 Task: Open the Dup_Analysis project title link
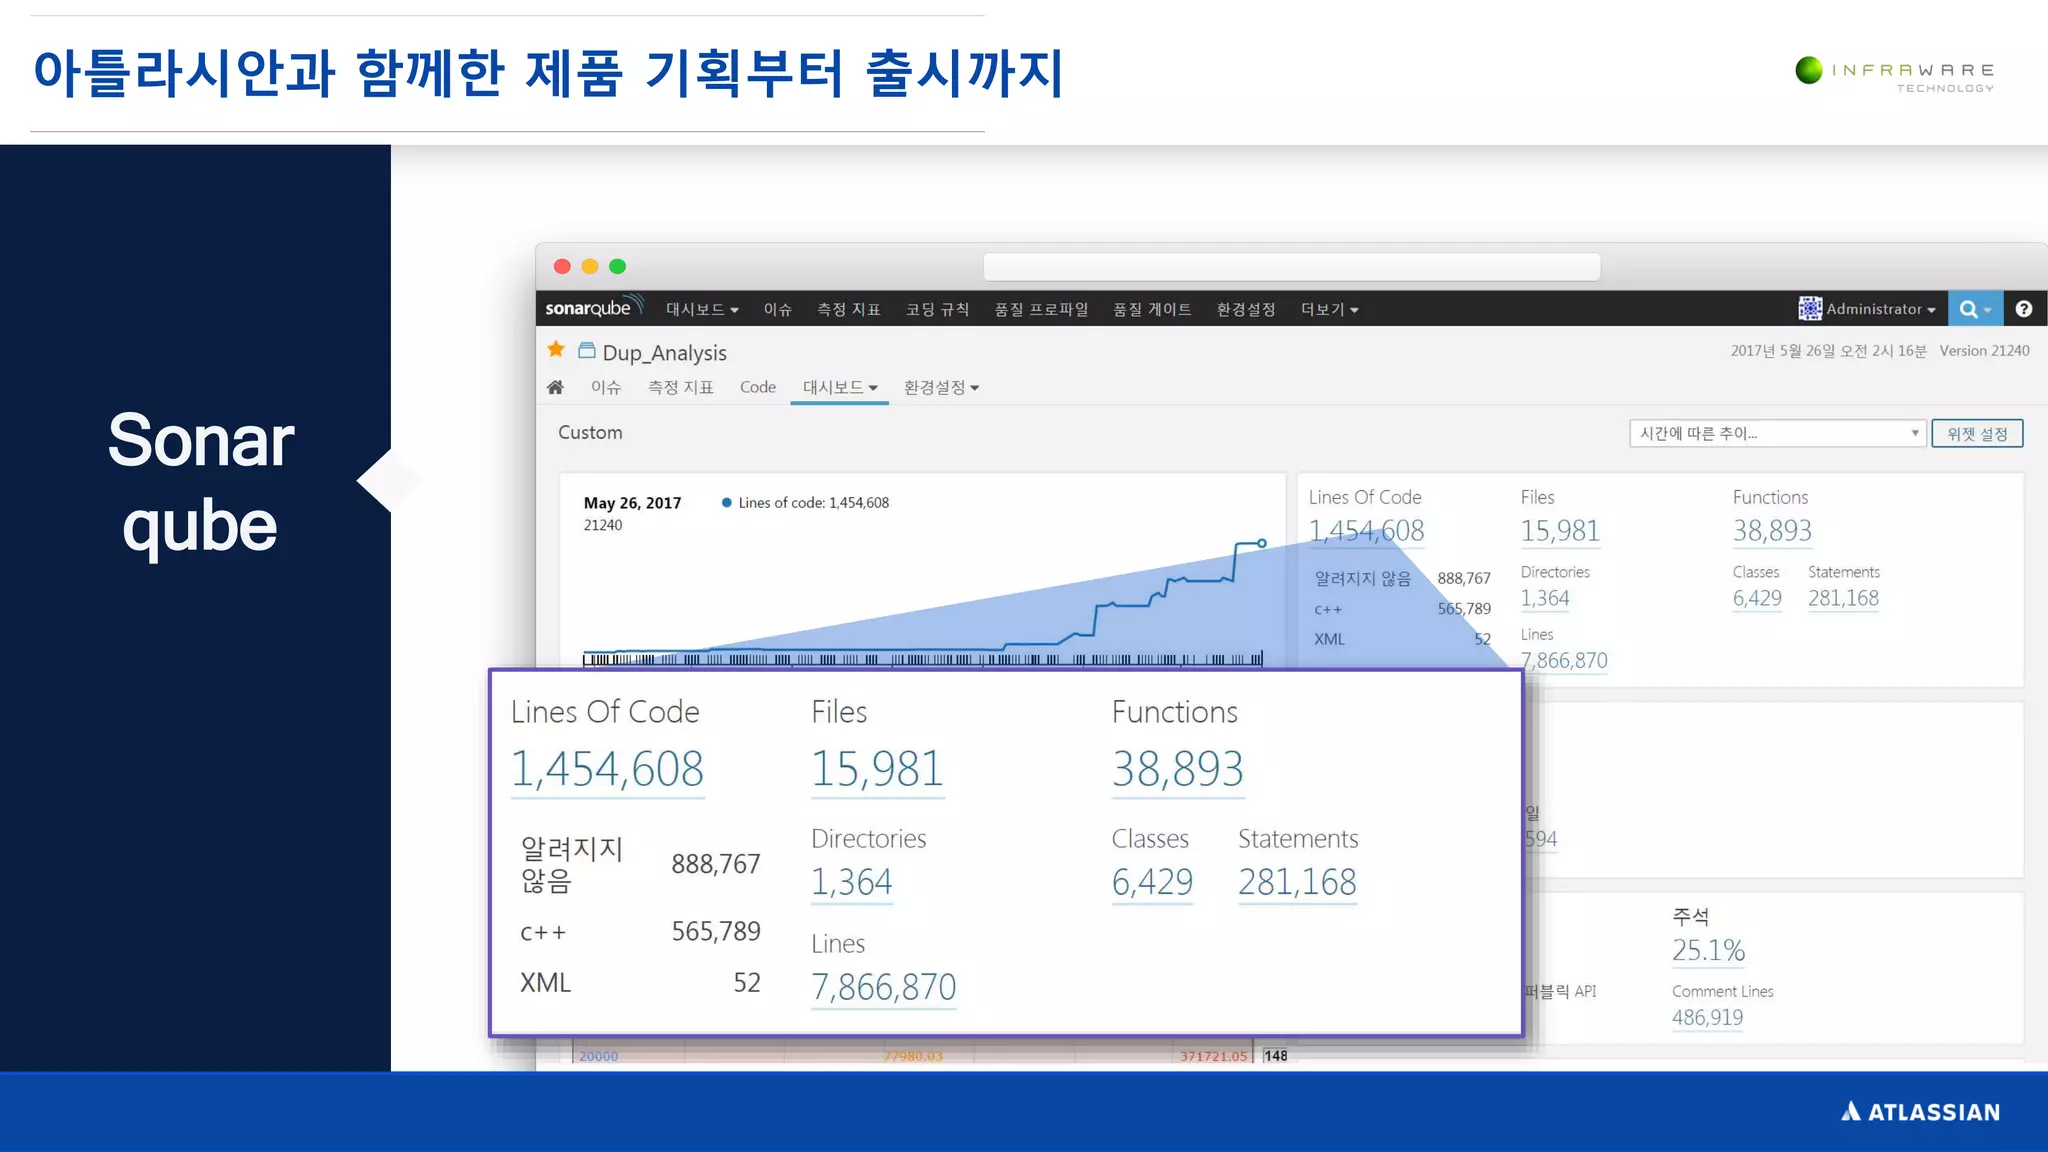click(x=664, y=353)
